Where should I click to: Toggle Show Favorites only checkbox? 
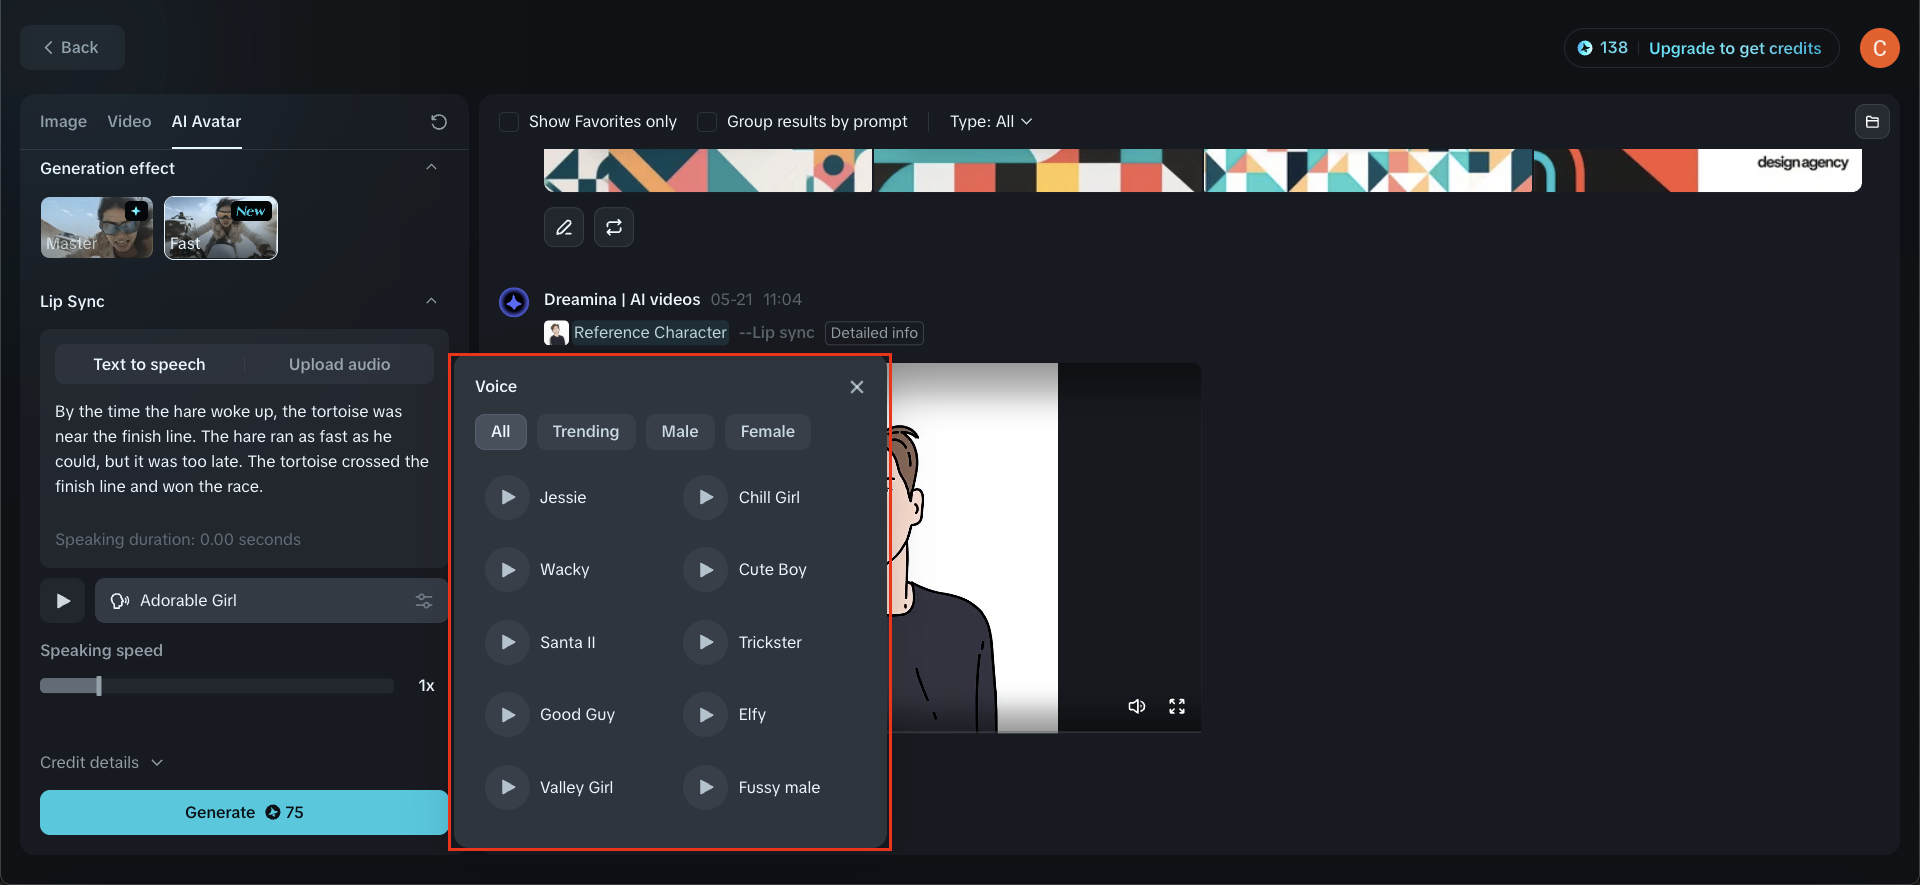(x=509, y=122)
